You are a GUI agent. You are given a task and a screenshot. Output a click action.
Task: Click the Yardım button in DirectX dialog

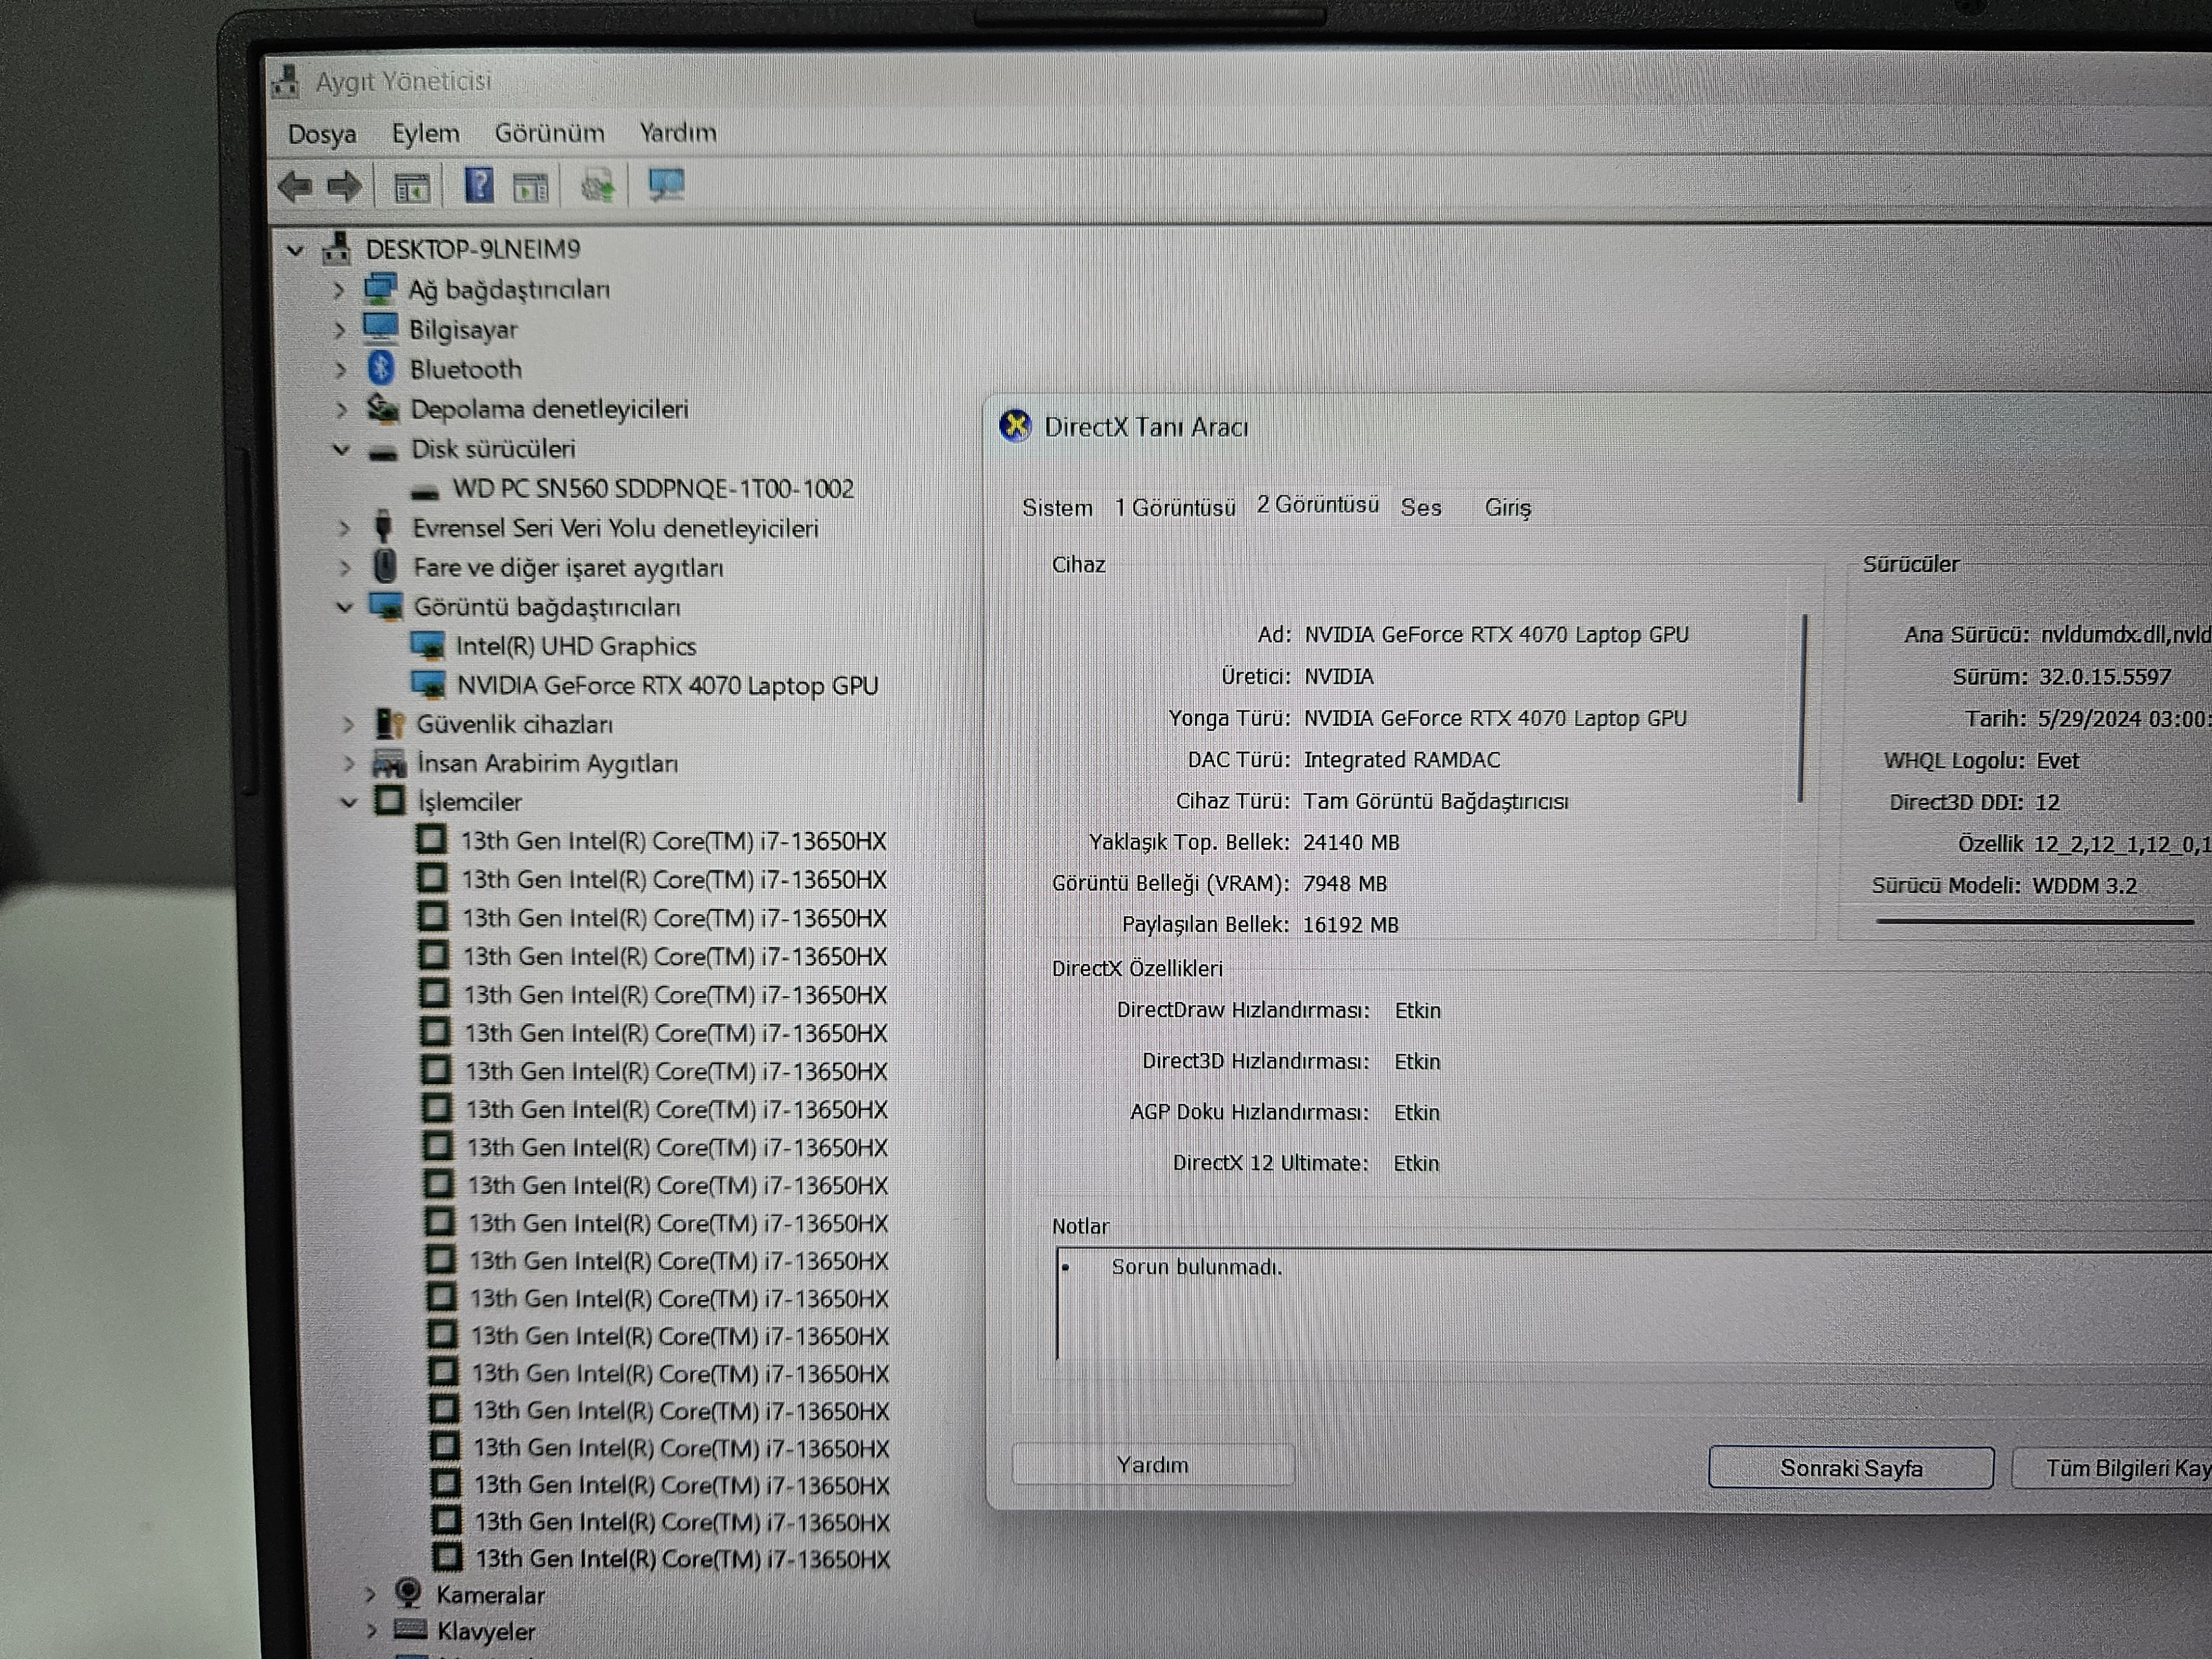(x=1152, y=1465)
